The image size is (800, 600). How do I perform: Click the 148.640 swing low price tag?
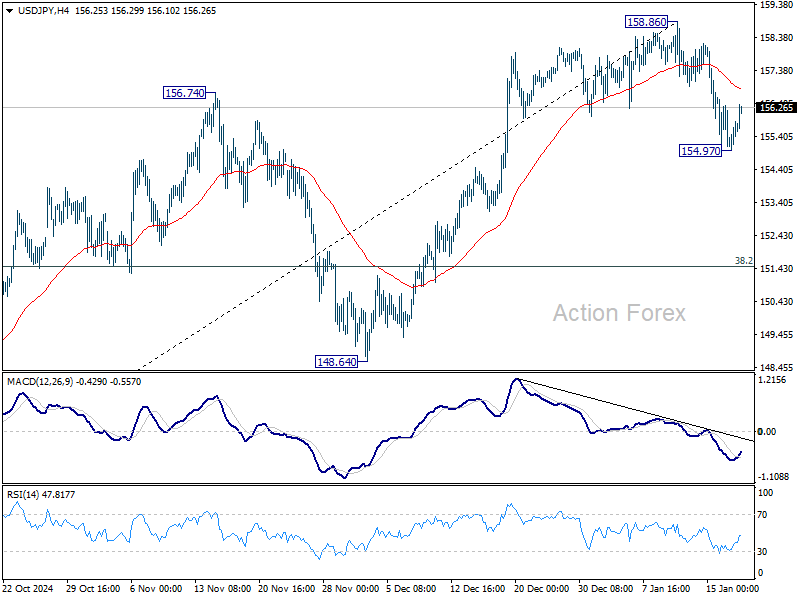click(x=337, y=361)
